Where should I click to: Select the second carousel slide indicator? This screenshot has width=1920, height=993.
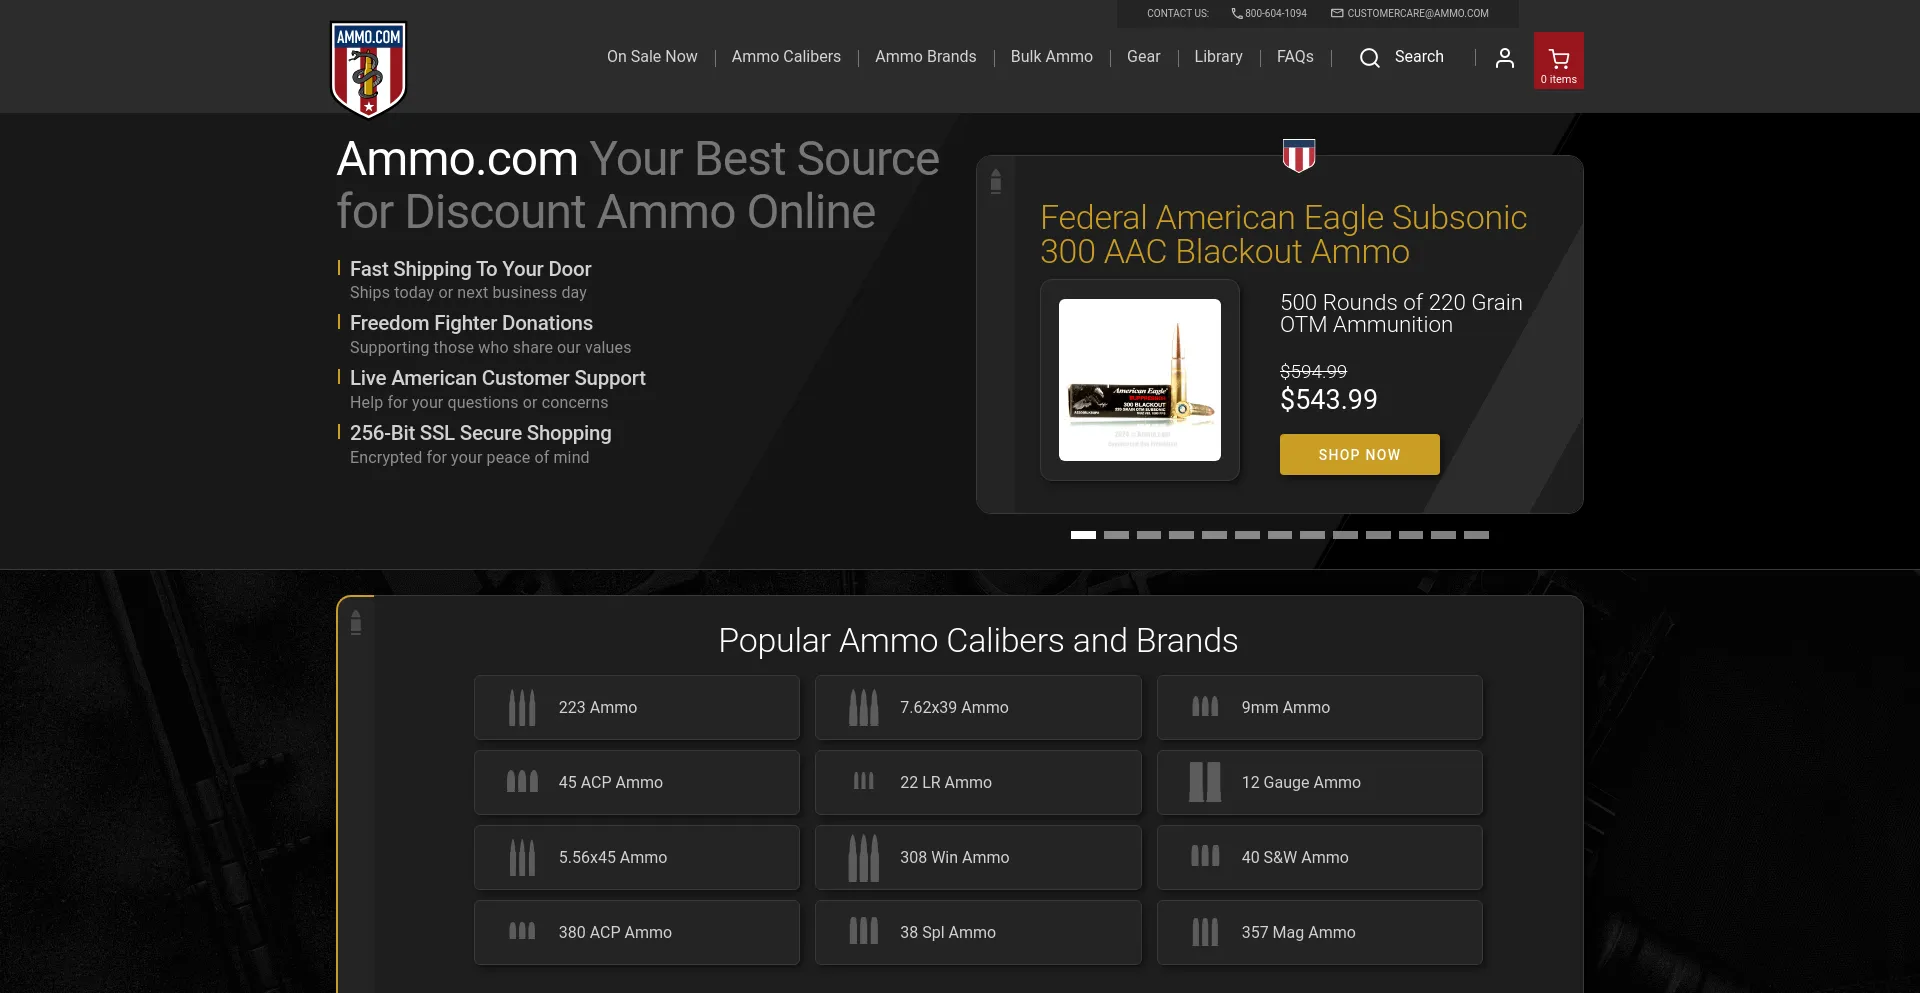click(1116, 535)
